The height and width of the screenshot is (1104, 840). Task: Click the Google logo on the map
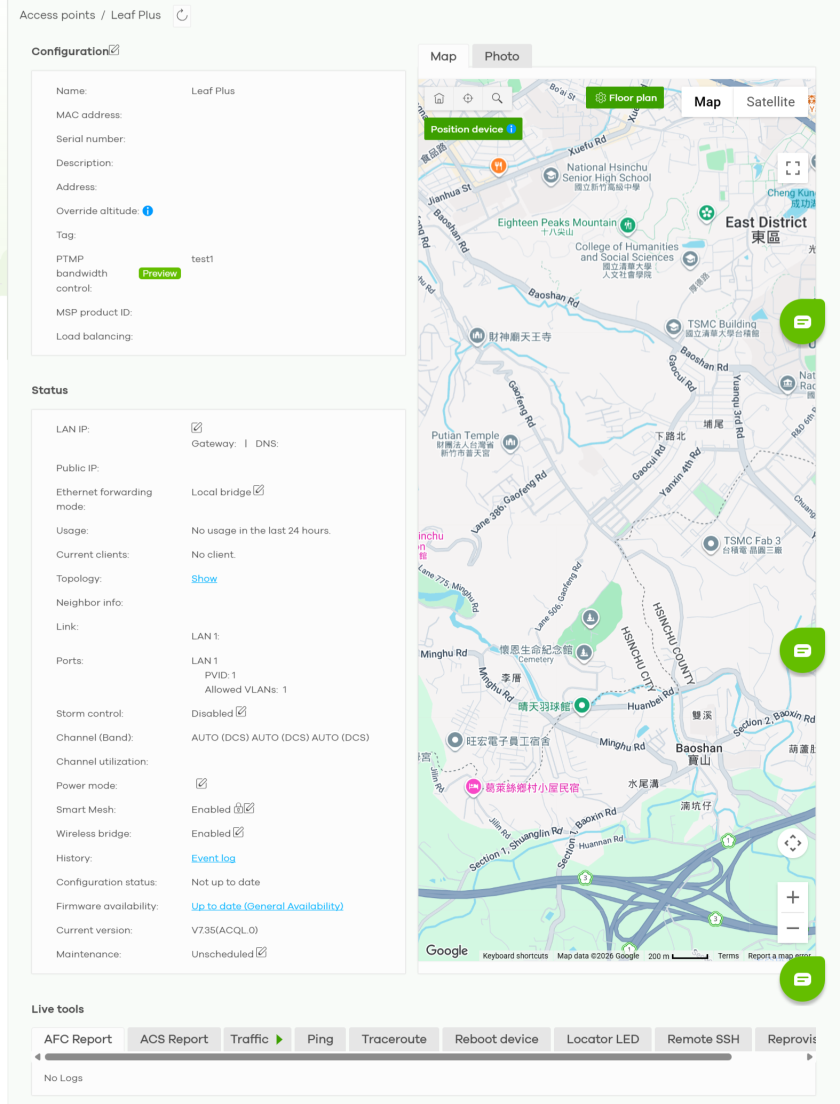(x=446, y=951)
